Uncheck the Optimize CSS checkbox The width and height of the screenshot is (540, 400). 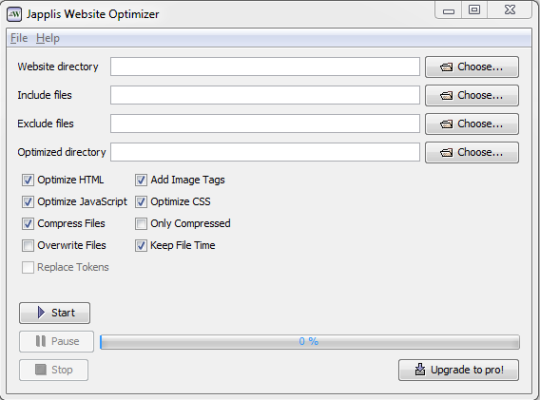(x=141, y=202)
